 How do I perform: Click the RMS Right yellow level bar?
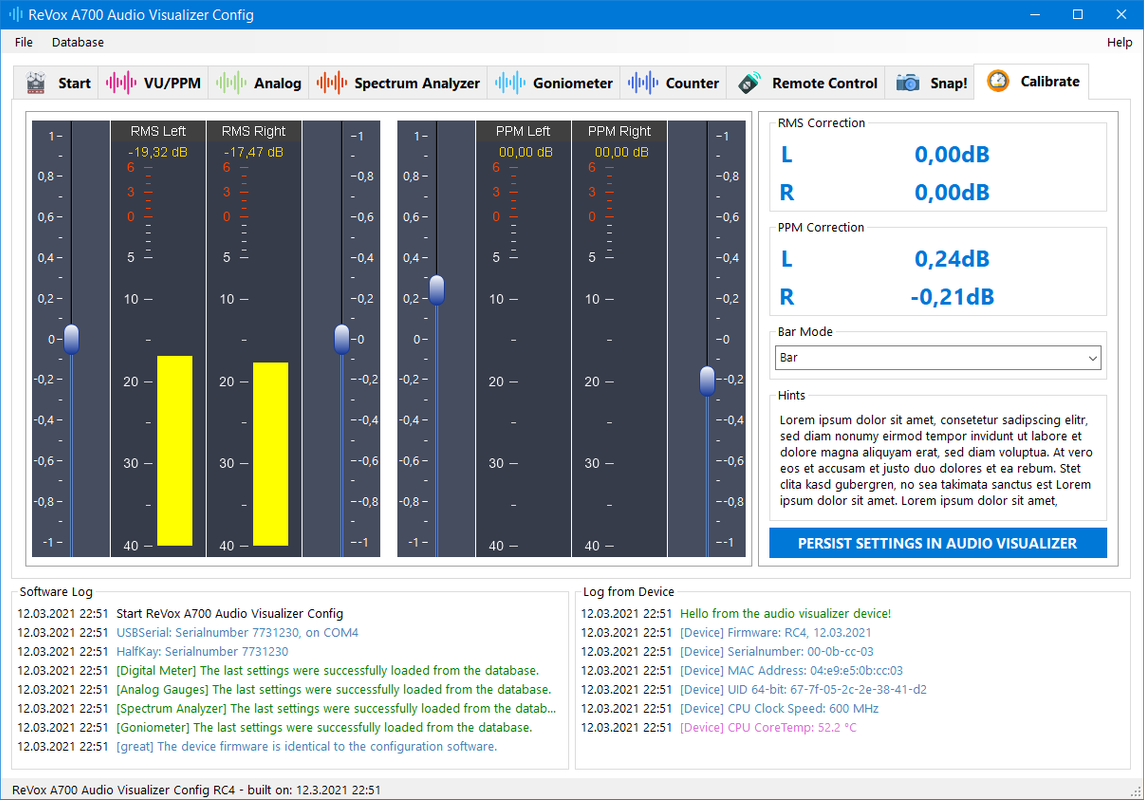click(x=271, y=454)
